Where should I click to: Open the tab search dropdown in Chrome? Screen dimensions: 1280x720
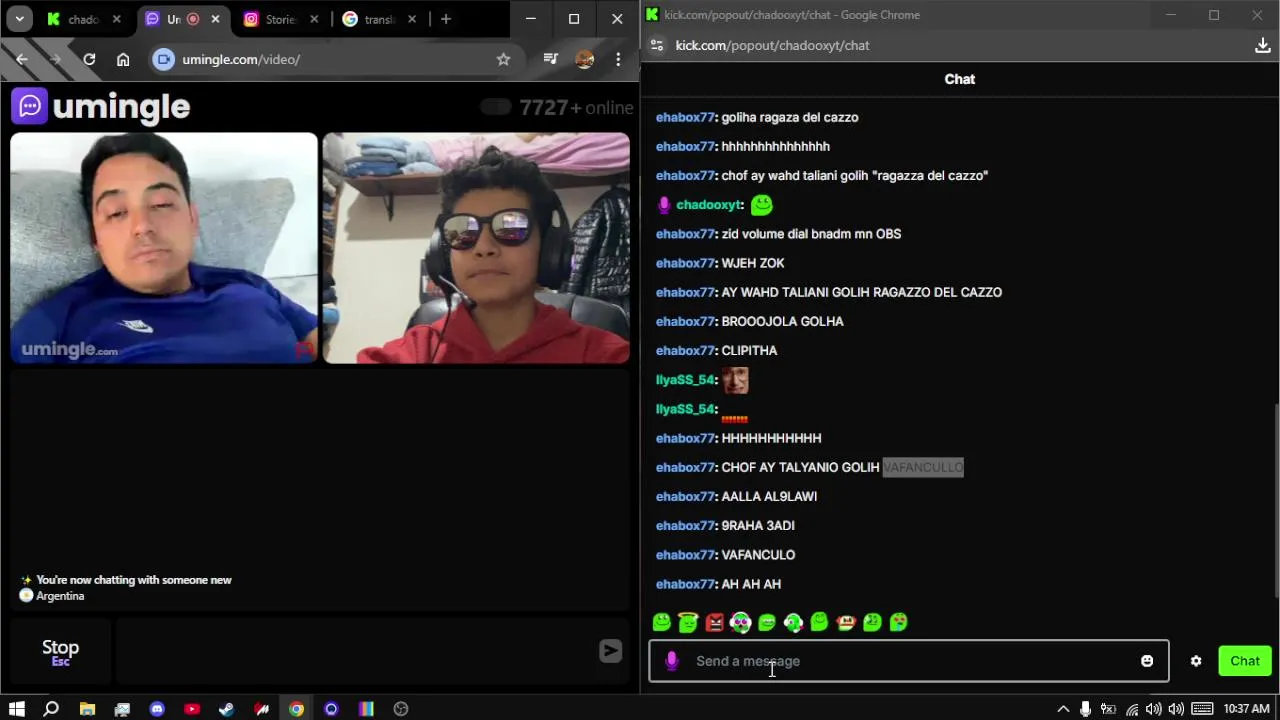[x=19, y=19]
